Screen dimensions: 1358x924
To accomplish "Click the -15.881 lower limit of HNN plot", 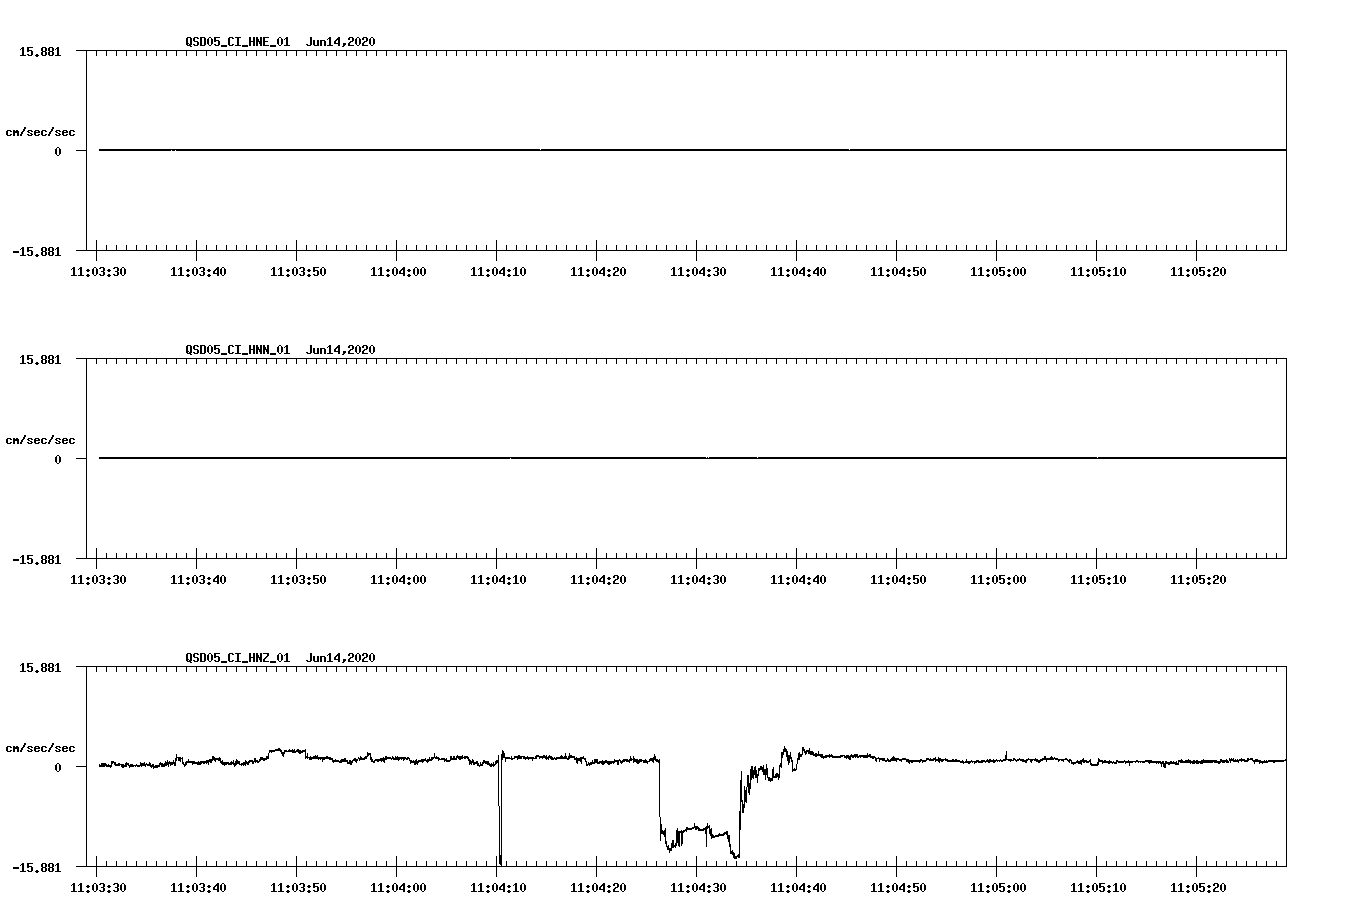I will click(36, 560).
